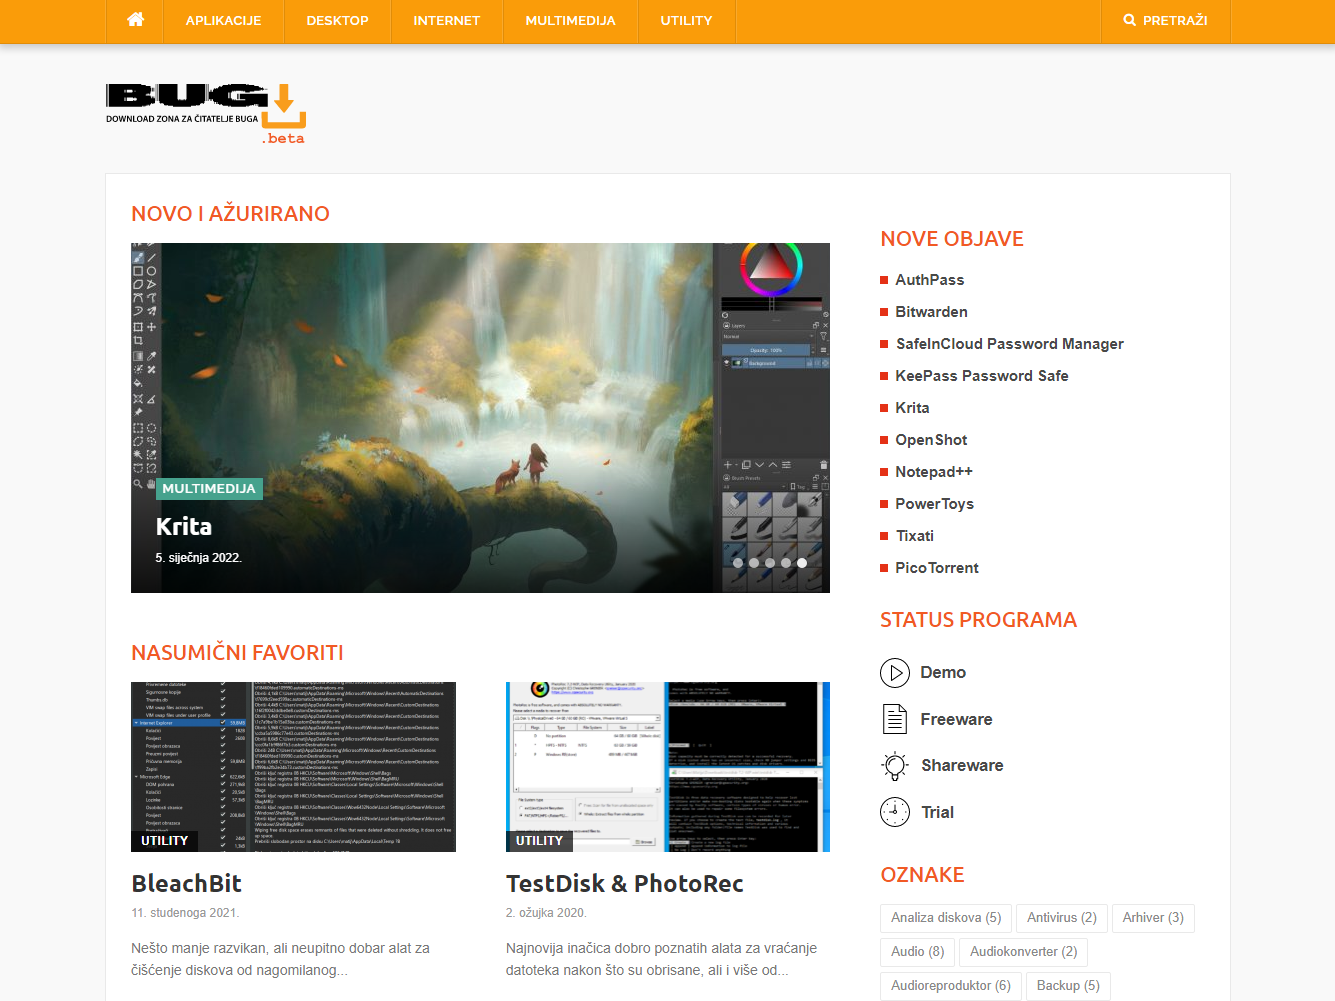Click BleachBit date 11. studenoga 2021.

point(185,913)
